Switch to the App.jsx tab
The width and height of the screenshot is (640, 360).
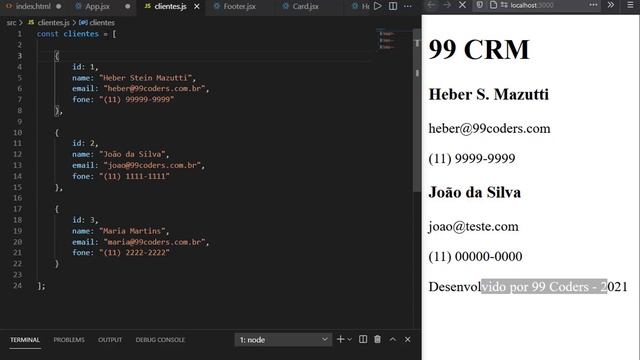tap(98, 7)
